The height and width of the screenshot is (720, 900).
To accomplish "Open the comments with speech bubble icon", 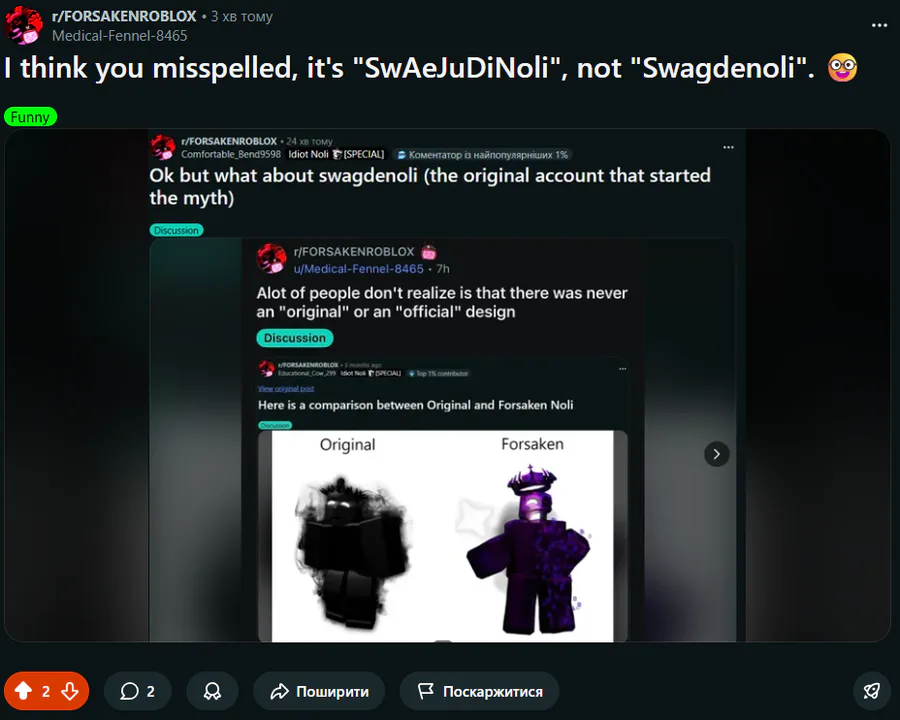I will point(137,691).
